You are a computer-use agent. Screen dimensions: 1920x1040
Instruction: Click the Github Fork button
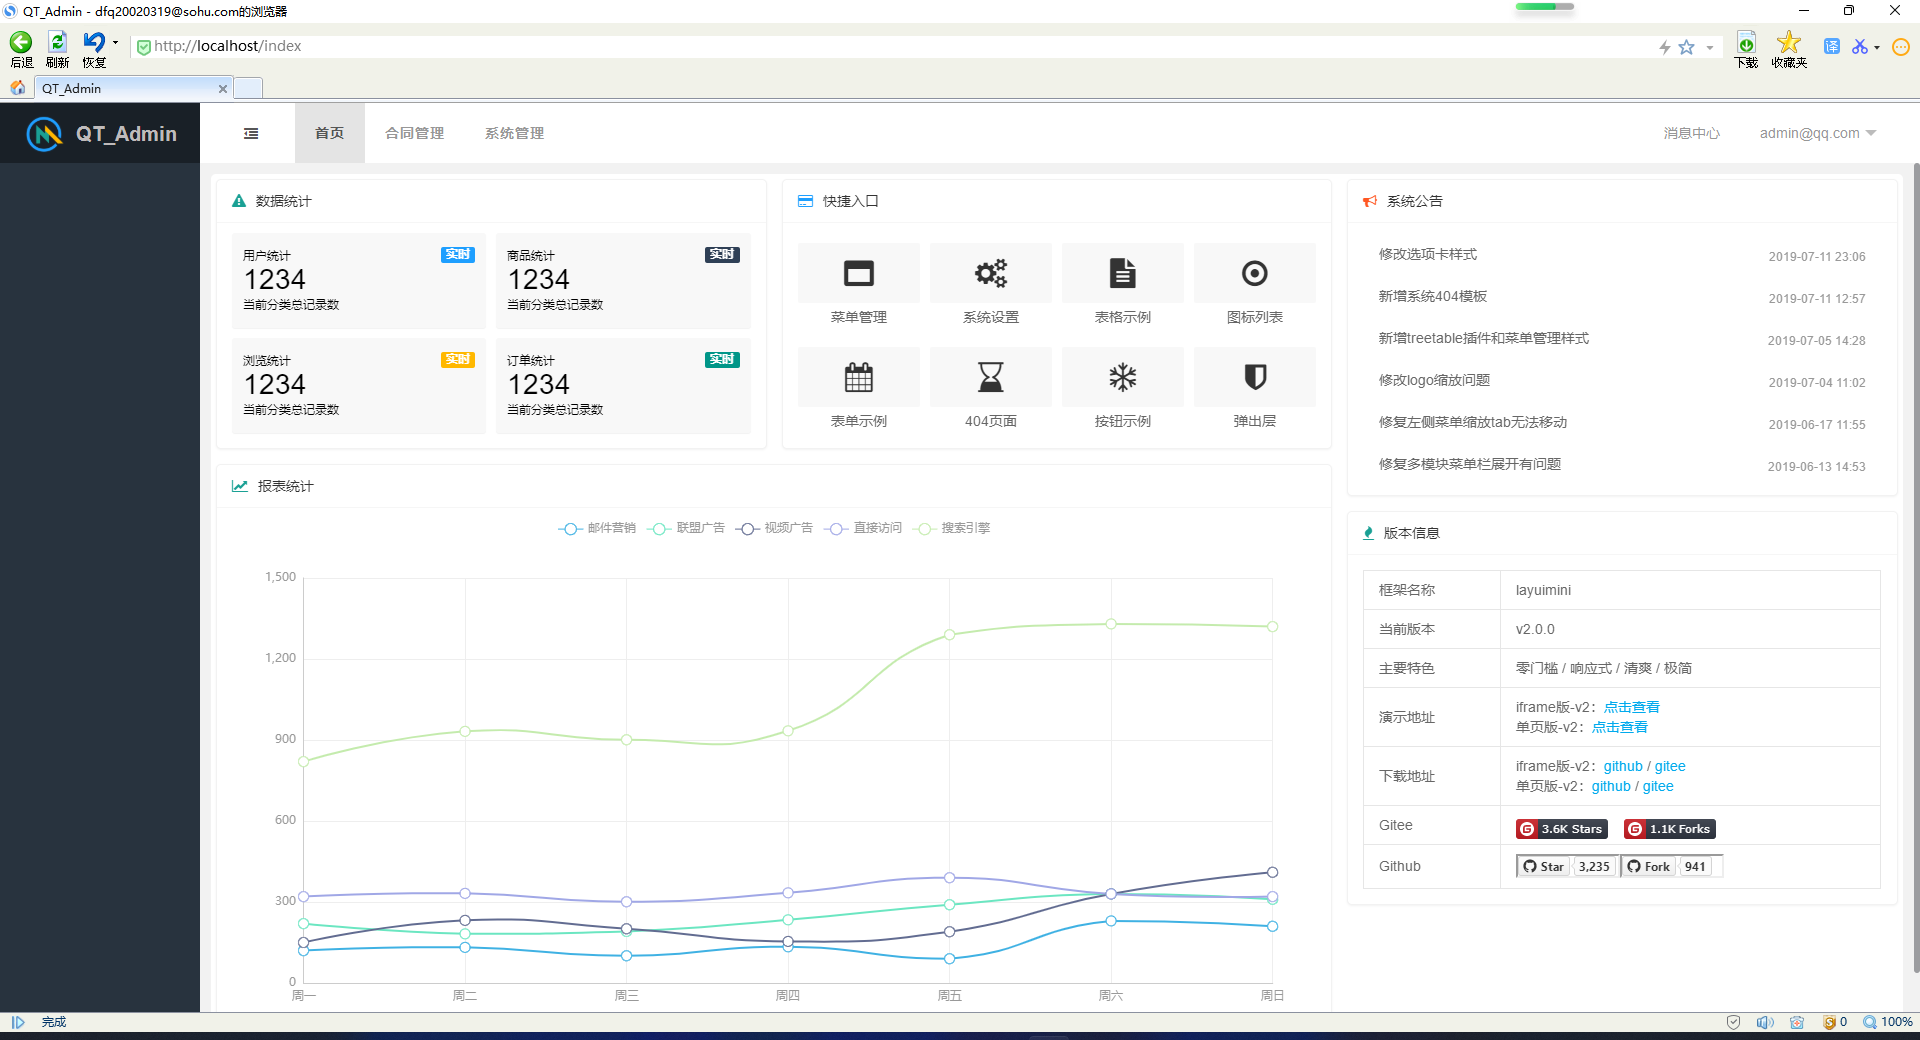click(1648, 866)
